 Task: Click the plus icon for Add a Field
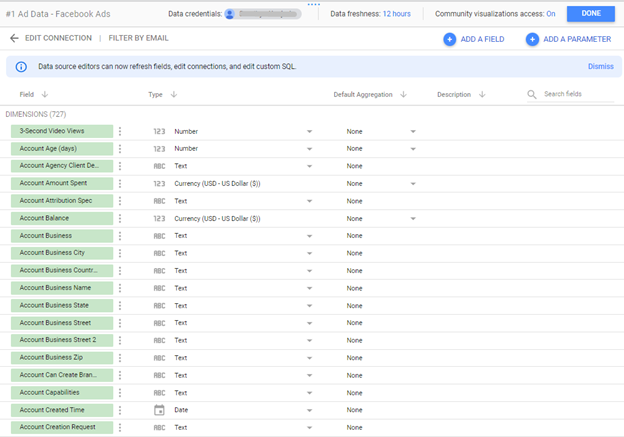450,39
